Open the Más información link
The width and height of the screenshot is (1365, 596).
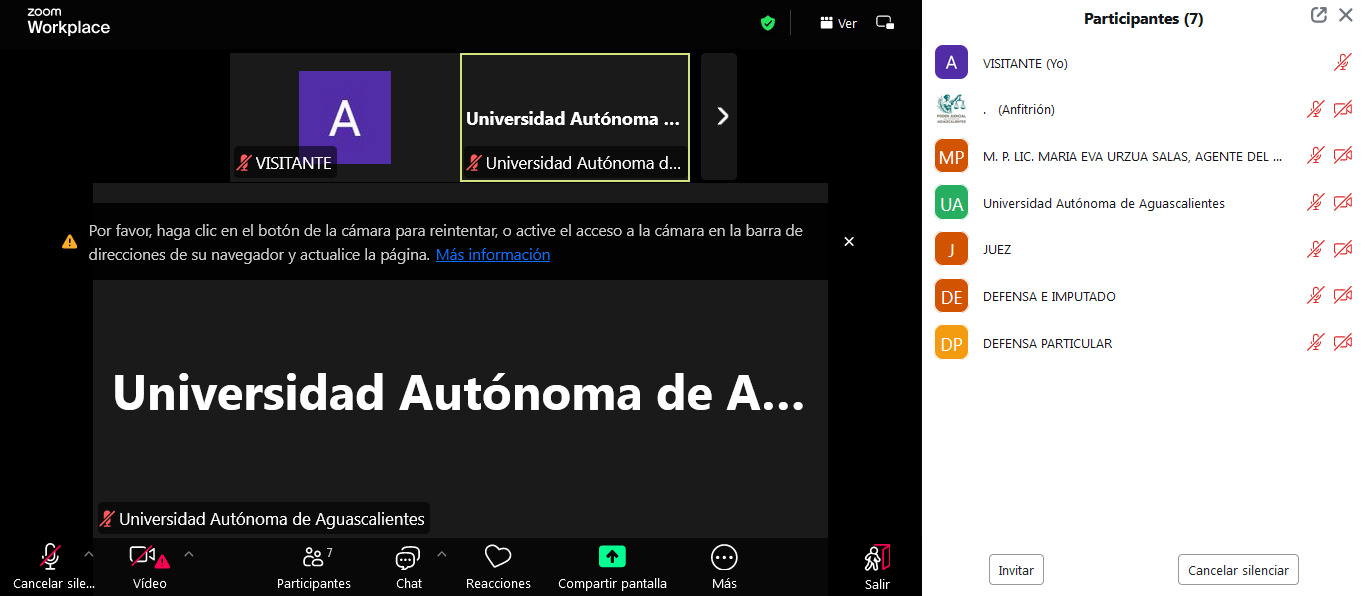tap(493, 255)
